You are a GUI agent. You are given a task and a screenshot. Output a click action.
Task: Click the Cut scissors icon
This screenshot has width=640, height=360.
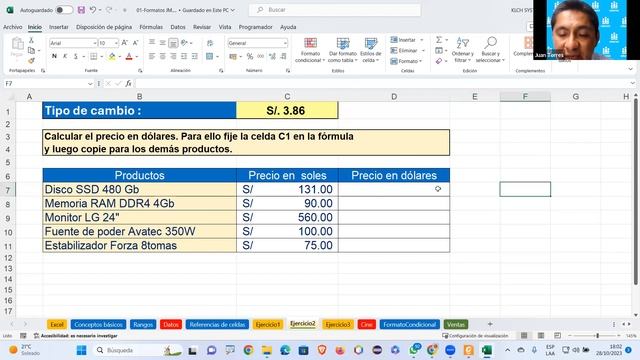point(31,40)
